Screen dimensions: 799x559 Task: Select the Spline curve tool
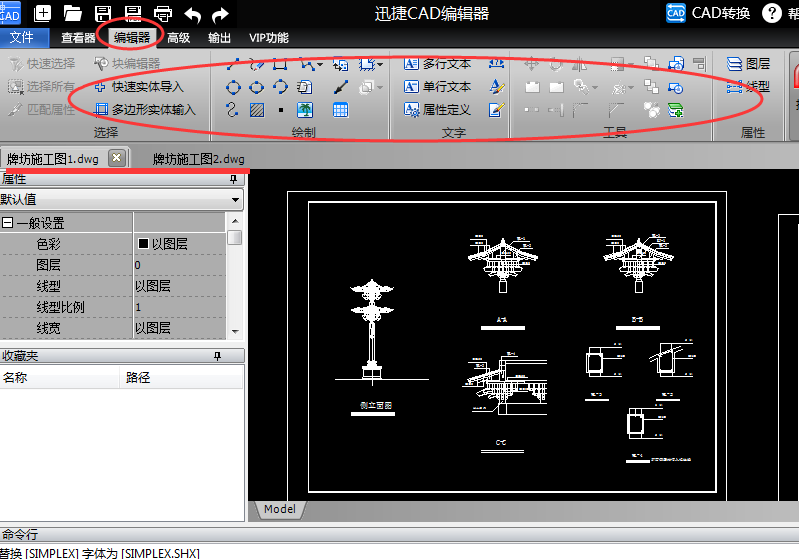[x=232, y=110]
